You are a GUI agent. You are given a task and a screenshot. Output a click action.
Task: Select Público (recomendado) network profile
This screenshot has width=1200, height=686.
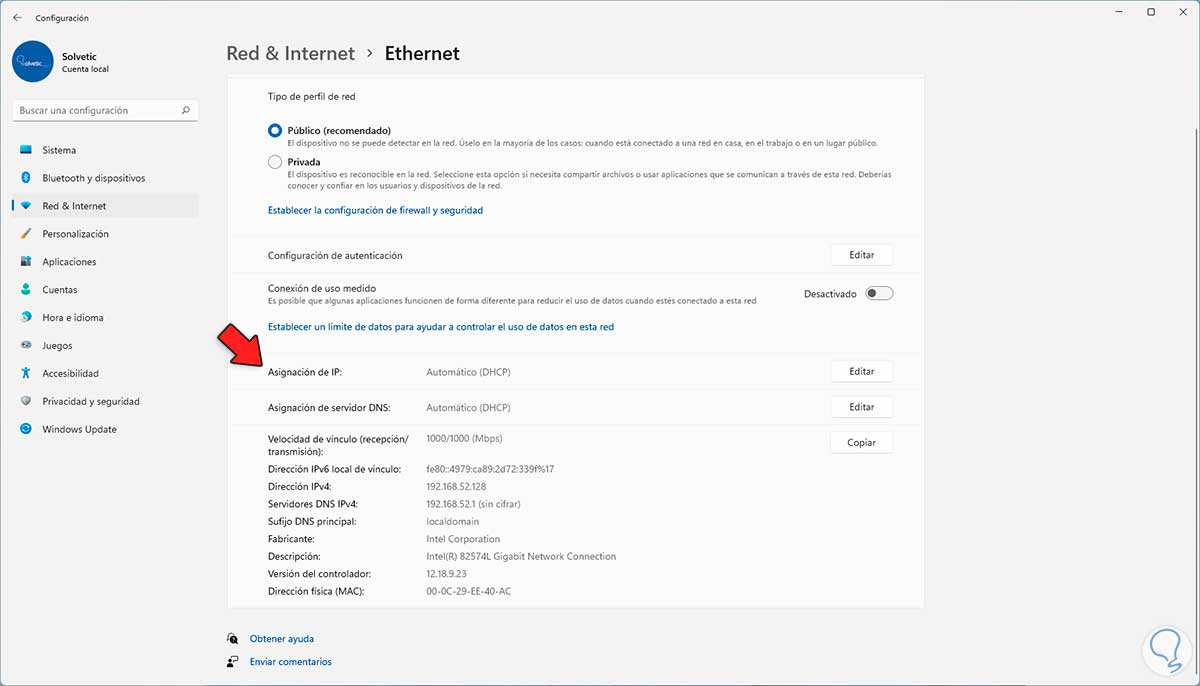(275, 131)
